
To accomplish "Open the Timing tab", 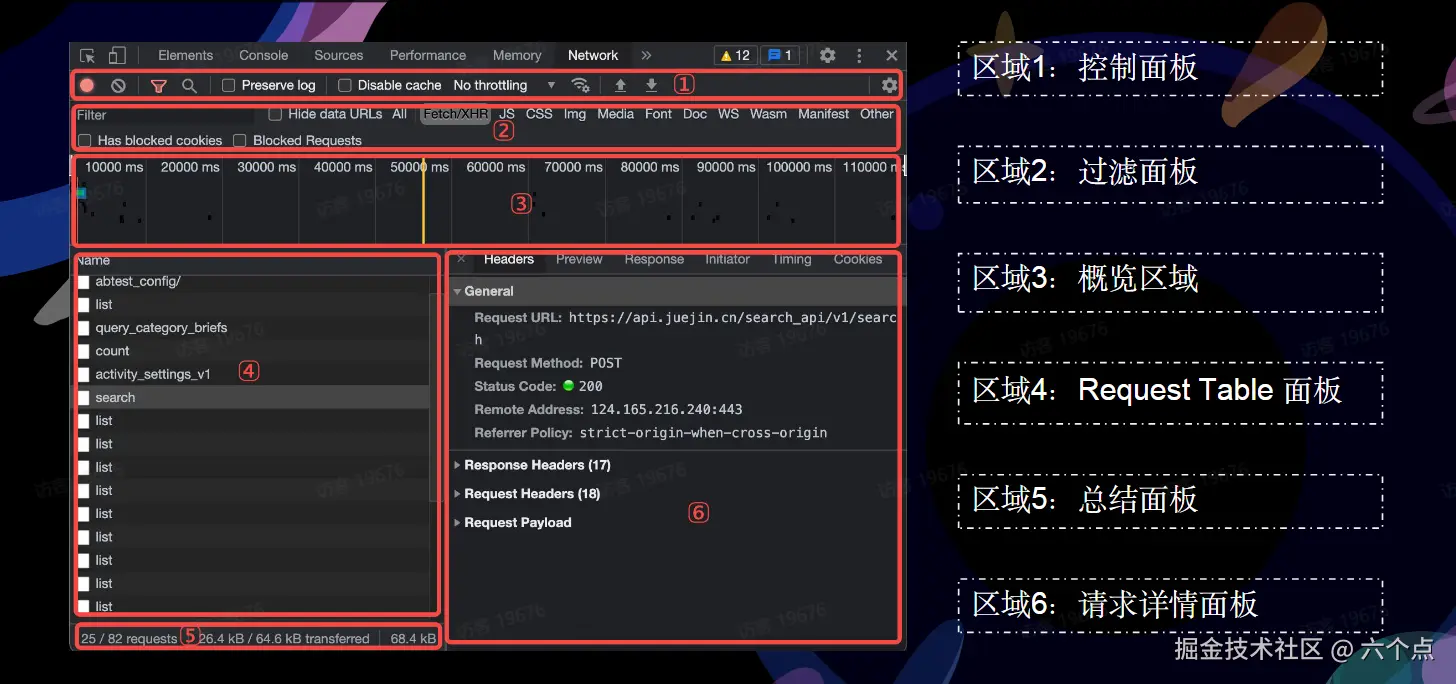I will coord(791,259).
